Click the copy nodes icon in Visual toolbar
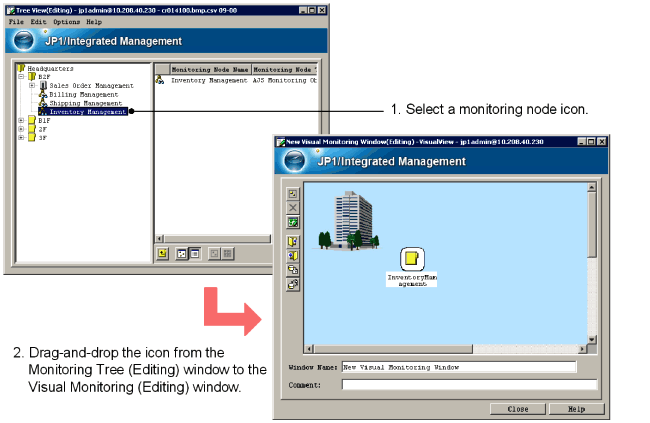 point(293,270)
